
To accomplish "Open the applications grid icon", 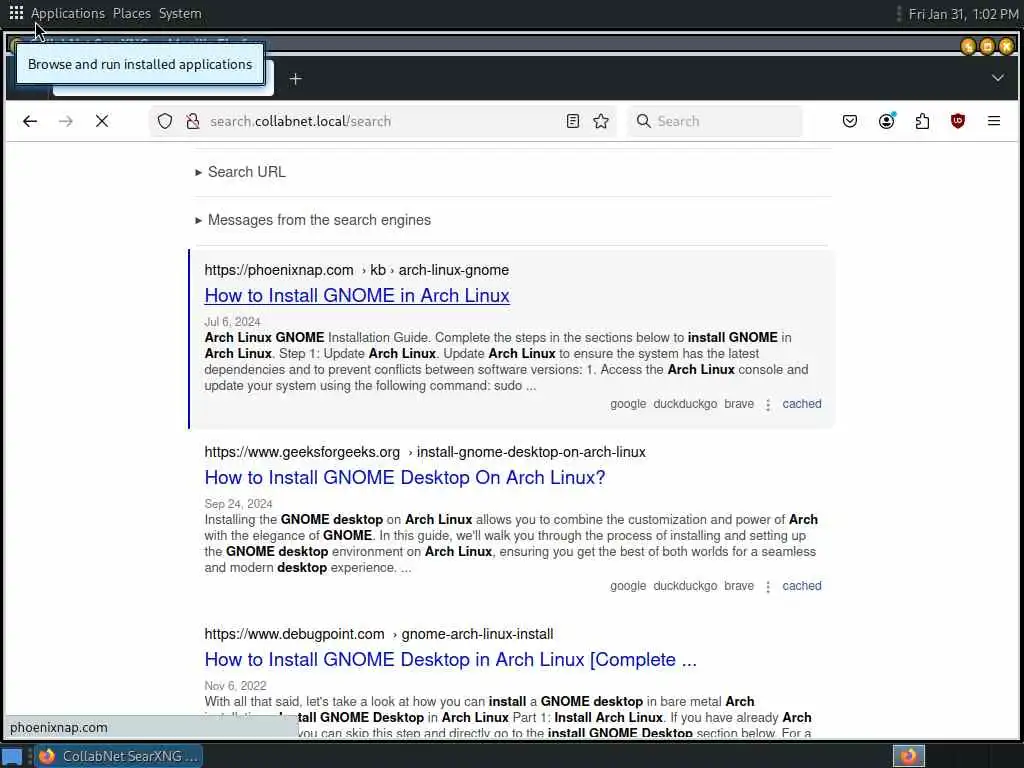I will [16, 13].
